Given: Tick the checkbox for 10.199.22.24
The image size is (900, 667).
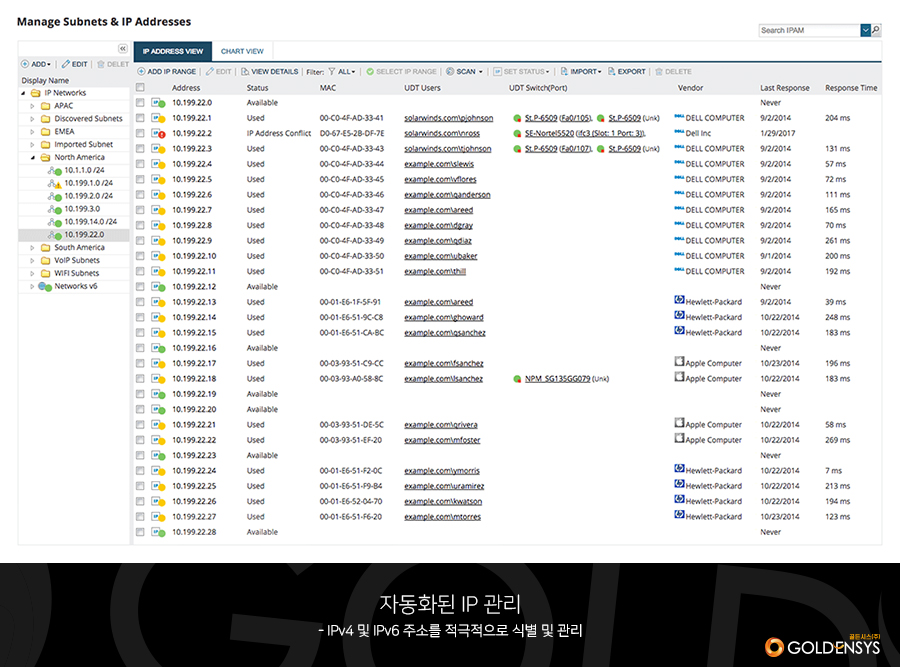Looking at the screenshot, I should [140, 471].
